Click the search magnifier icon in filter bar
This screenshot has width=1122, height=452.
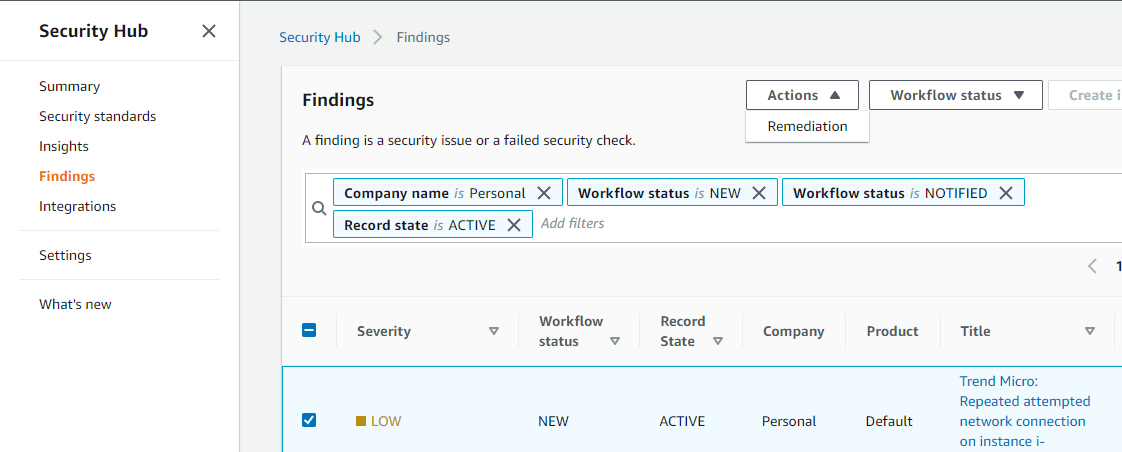(x=319, y=208)
